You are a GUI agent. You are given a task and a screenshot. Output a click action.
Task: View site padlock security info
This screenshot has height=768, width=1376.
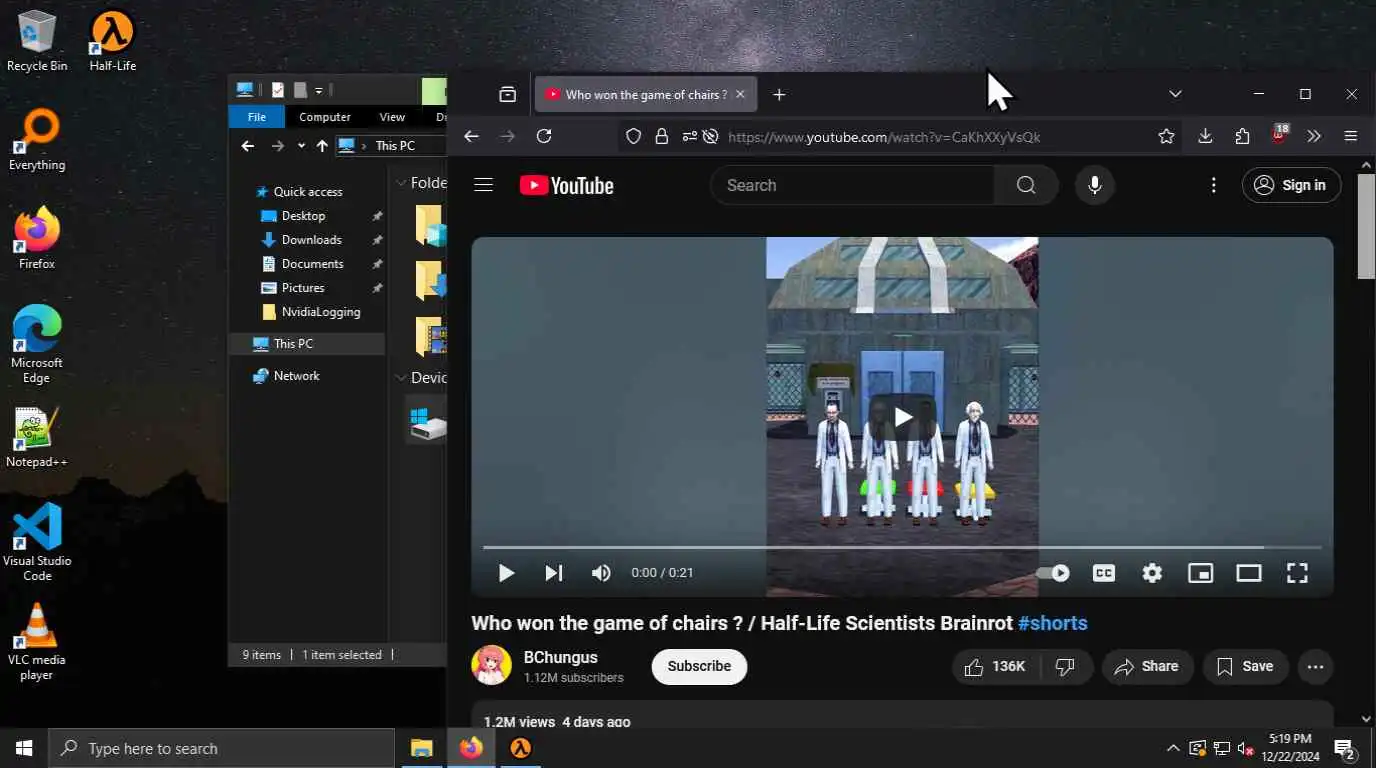tap(661, 136)
